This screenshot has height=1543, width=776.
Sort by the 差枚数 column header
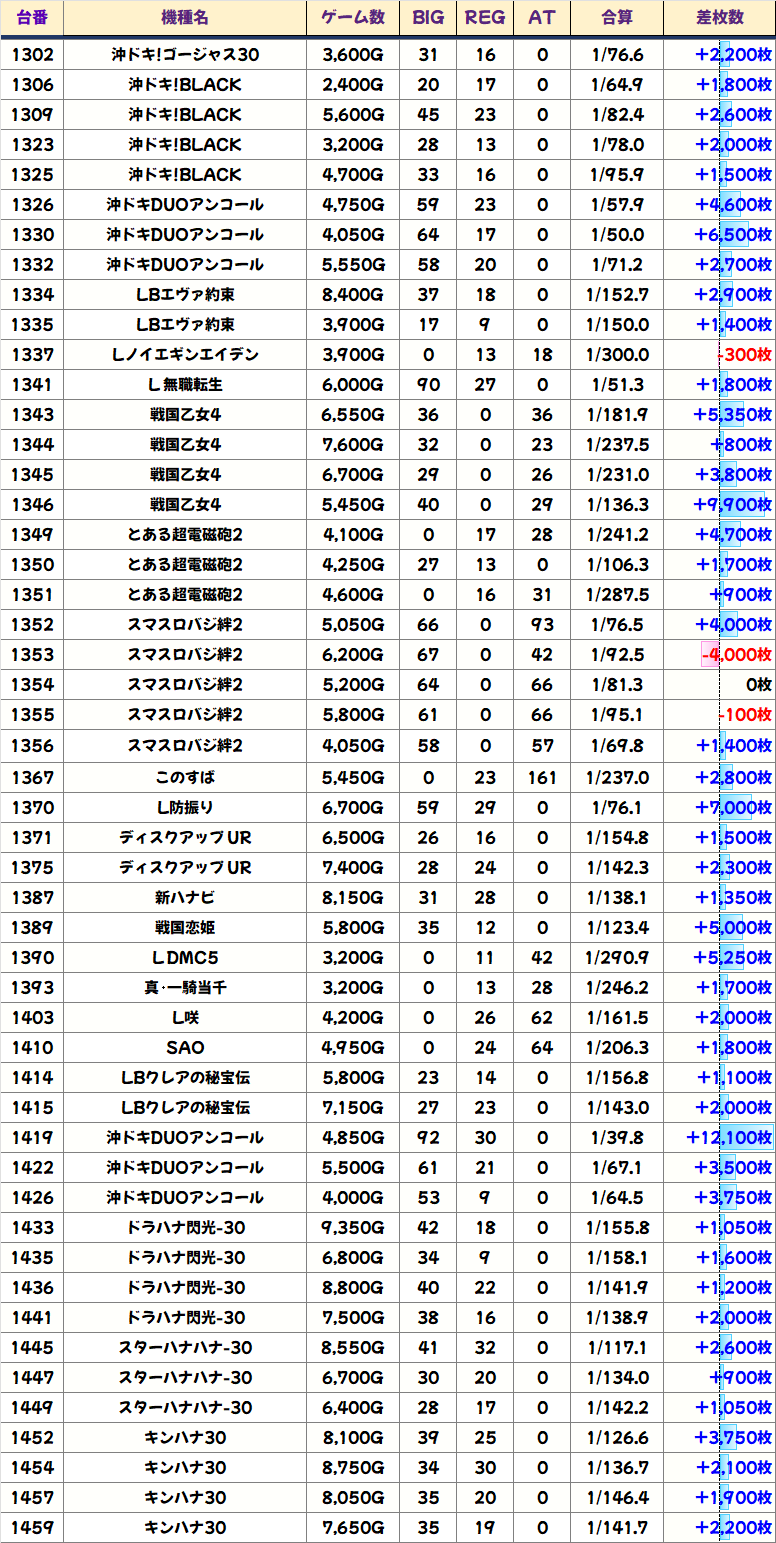(x=719, y=18)
